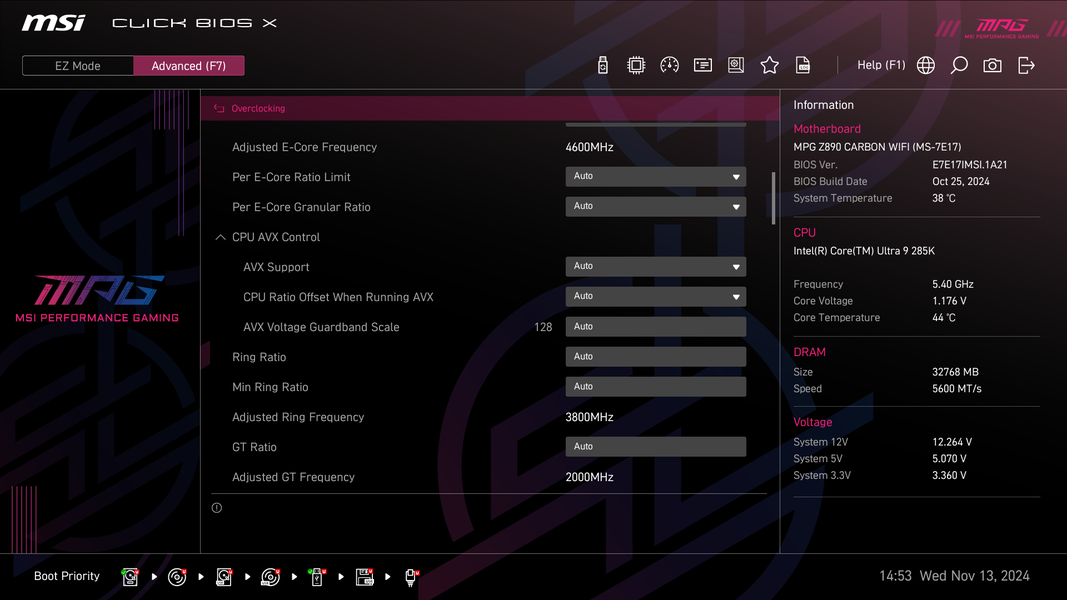Expand CPU Ratio Offset When Running AVX dropdown

pos(655,297)
